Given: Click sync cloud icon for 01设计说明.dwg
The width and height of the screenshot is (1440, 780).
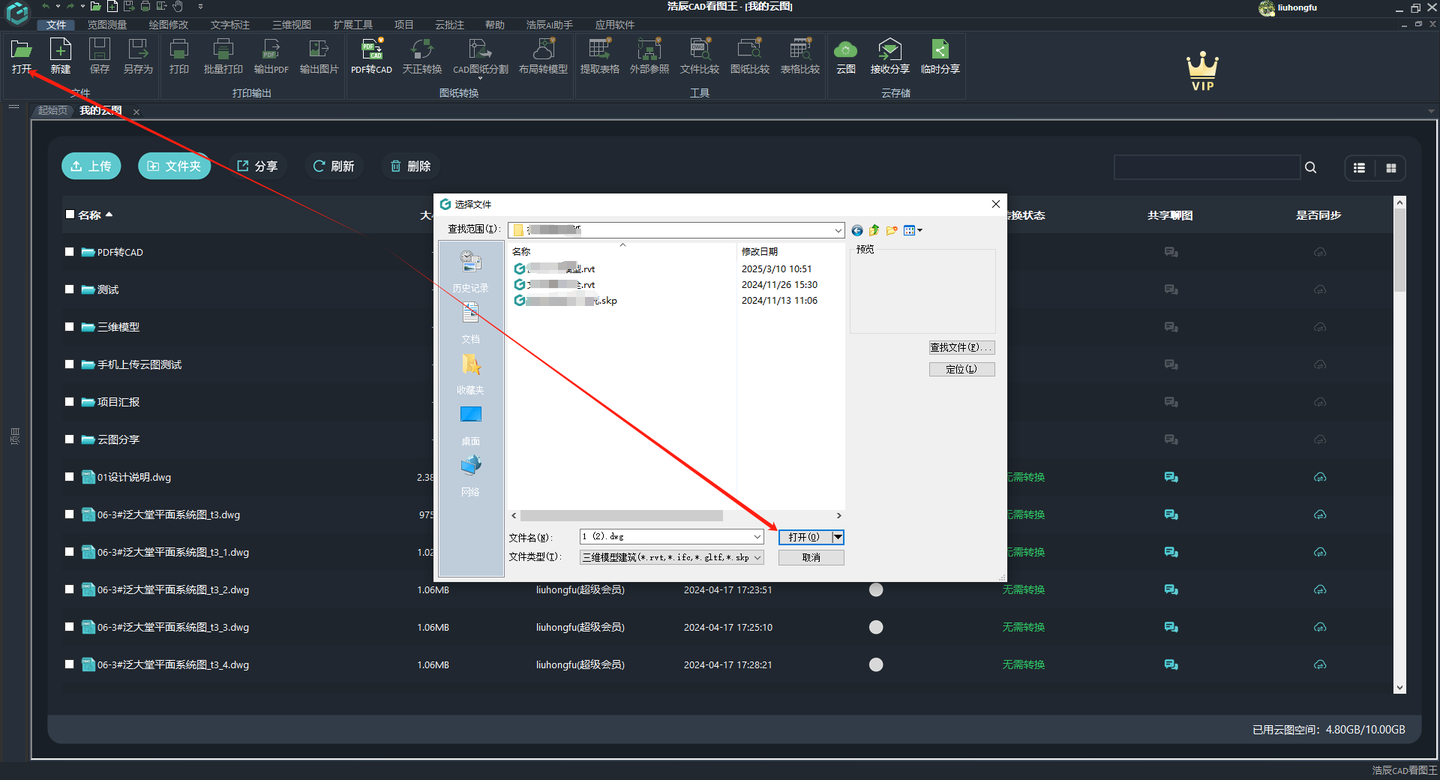Looking at the screenshot, I should click(x=1319, y=477).
